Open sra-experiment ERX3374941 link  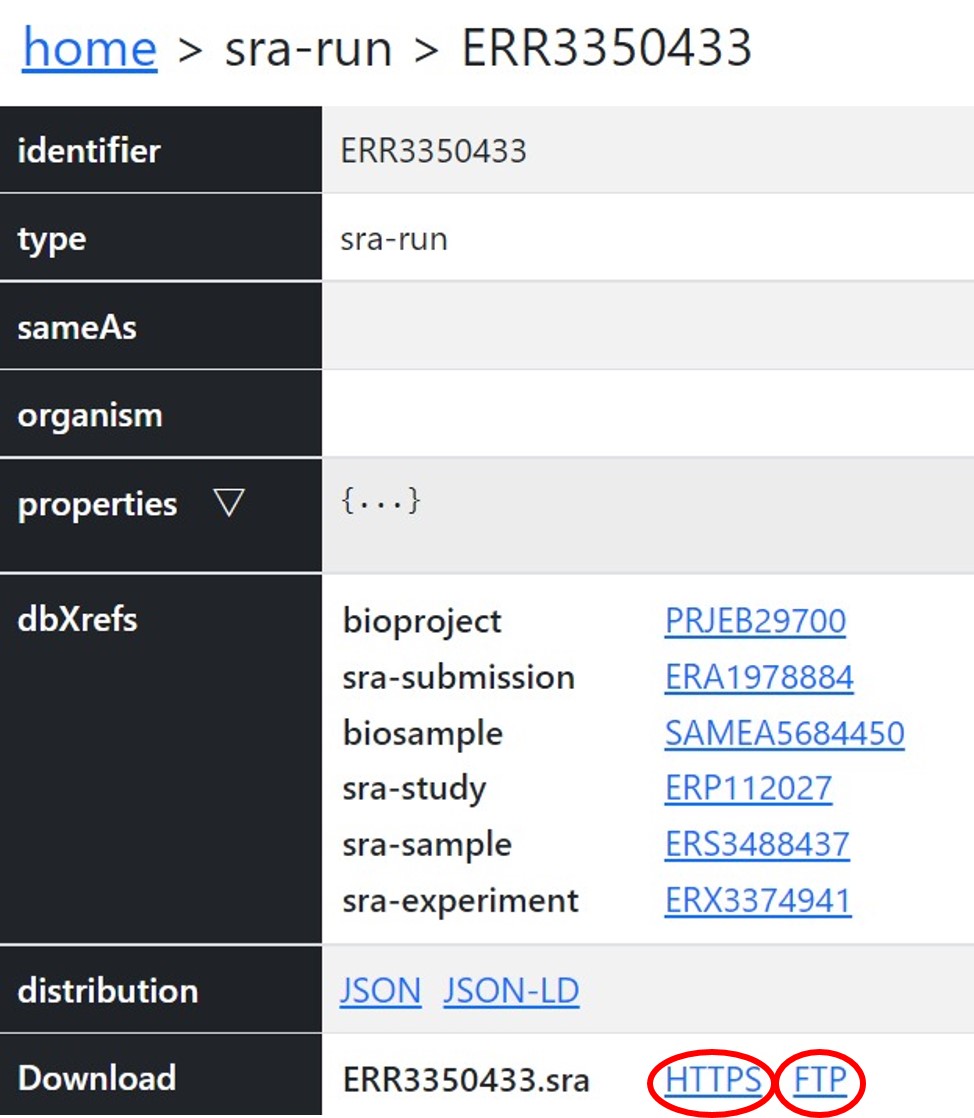pos(758,901)
